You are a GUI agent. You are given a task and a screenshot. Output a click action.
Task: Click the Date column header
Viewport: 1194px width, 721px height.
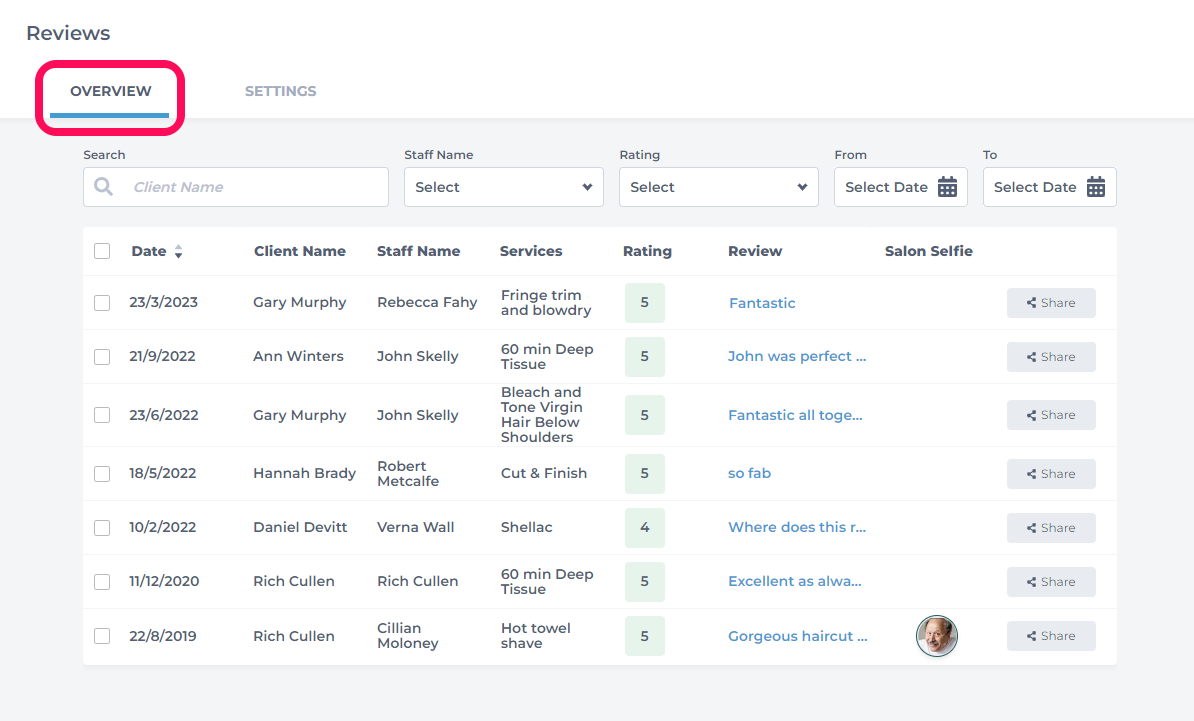point(148,251)
